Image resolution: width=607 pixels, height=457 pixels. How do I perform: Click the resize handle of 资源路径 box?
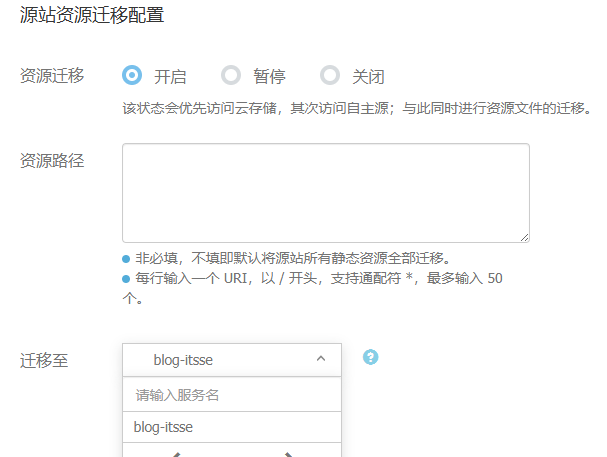pos(525,238)
